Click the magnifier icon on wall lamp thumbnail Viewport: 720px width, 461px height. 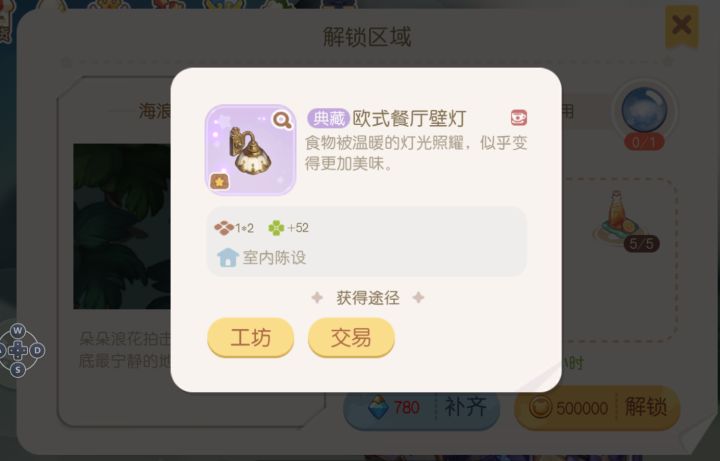pyautogui.click(x=282, y=120)
